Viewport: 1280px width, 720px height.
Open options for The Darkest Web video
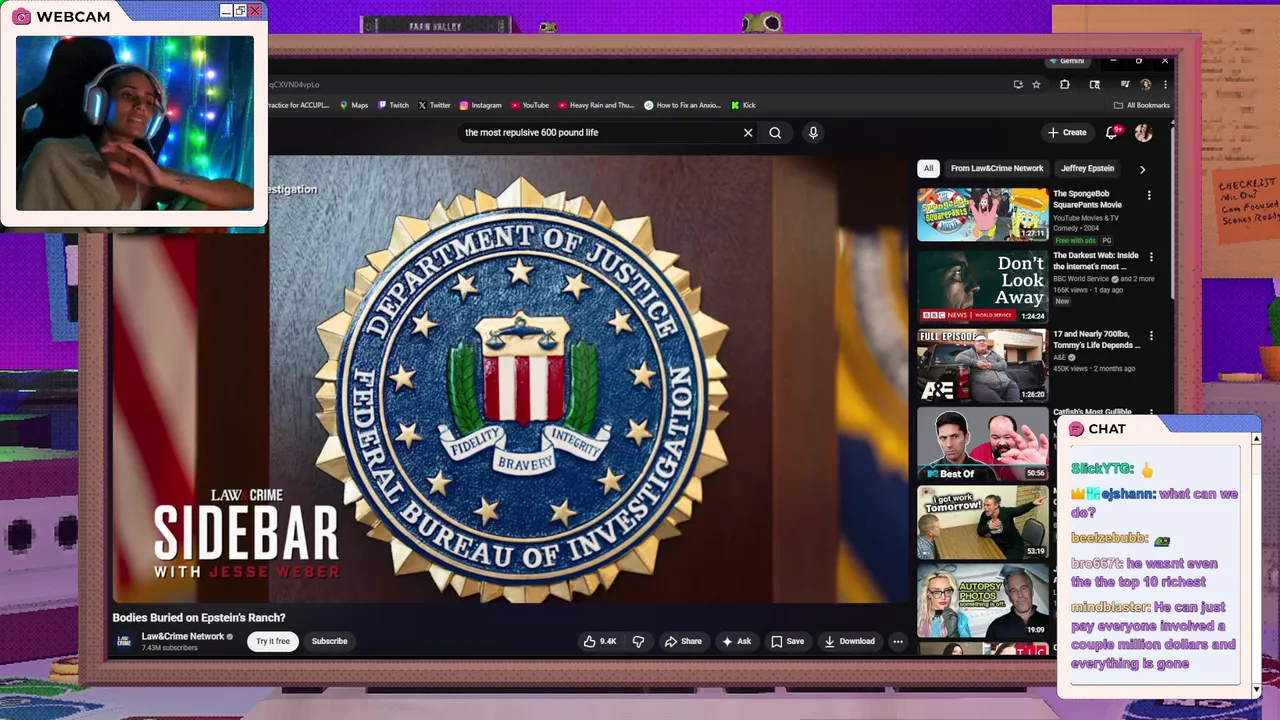point(1150,258)
